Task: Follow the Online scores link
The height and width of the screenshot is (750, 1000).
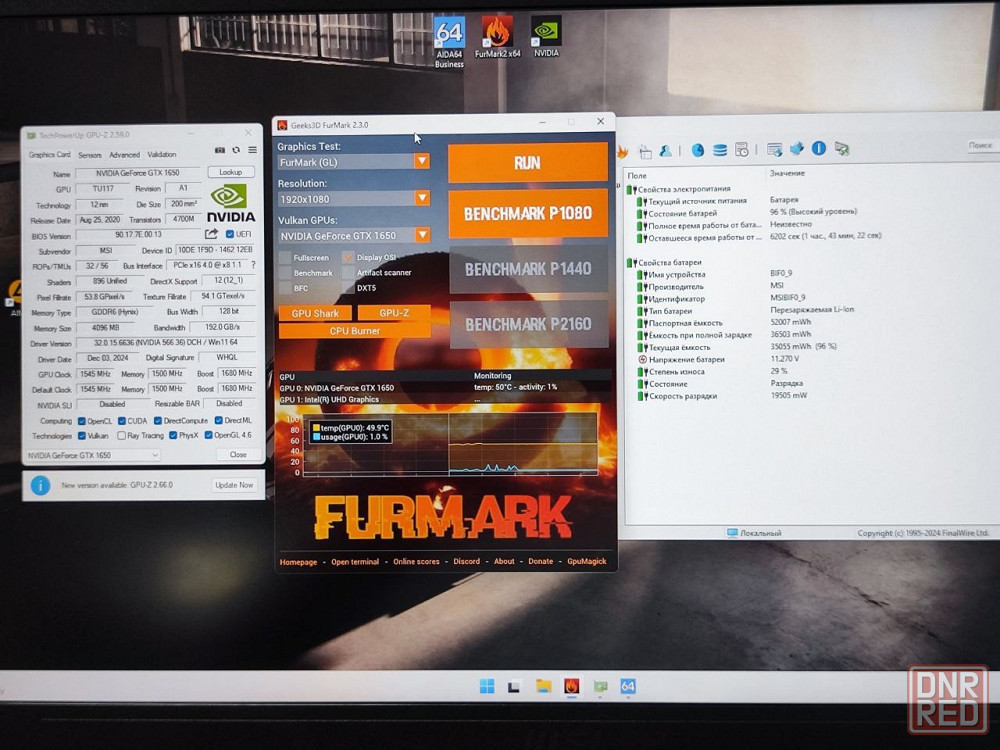Action: tap(416, 562)
